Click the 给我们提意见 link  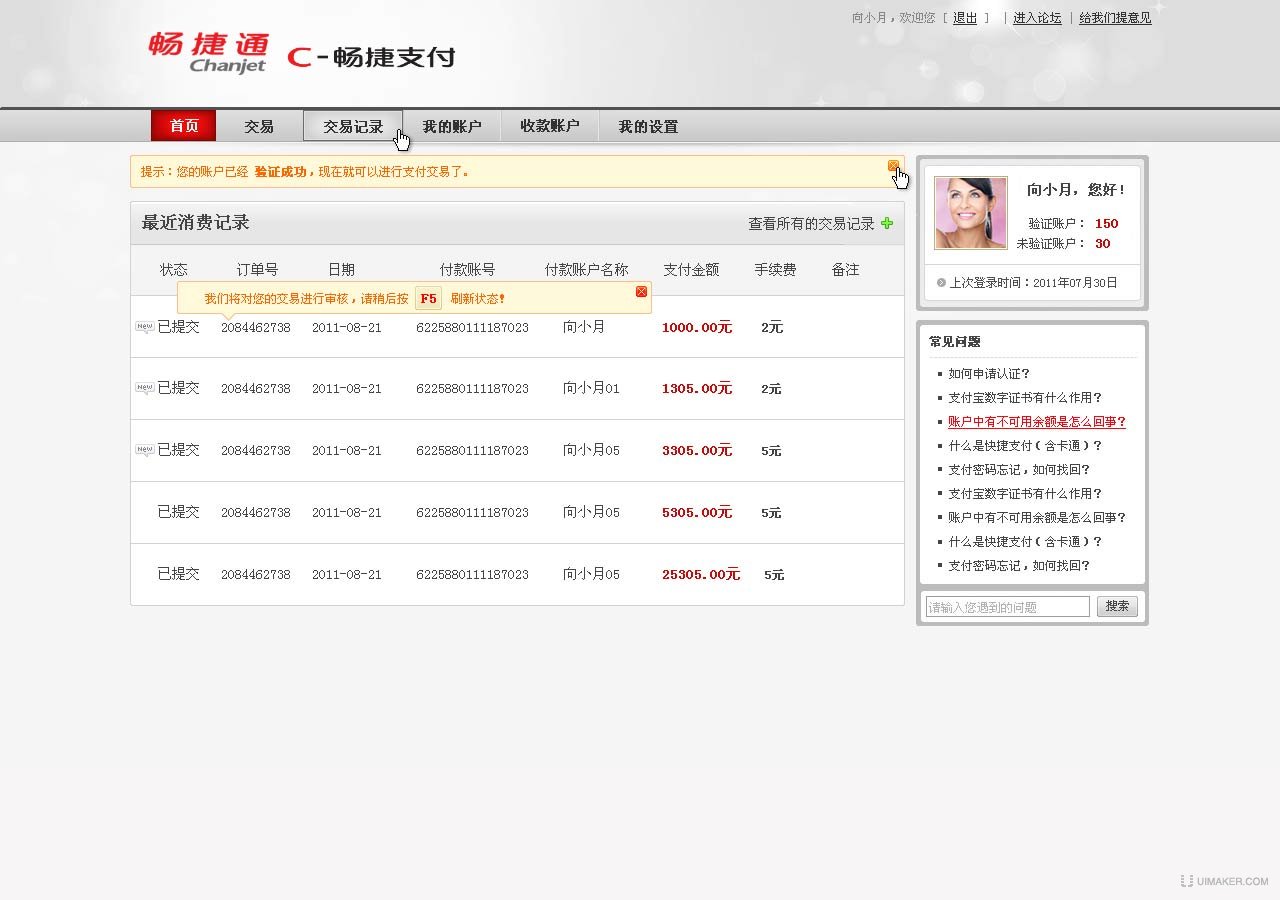click(1115, 18)
